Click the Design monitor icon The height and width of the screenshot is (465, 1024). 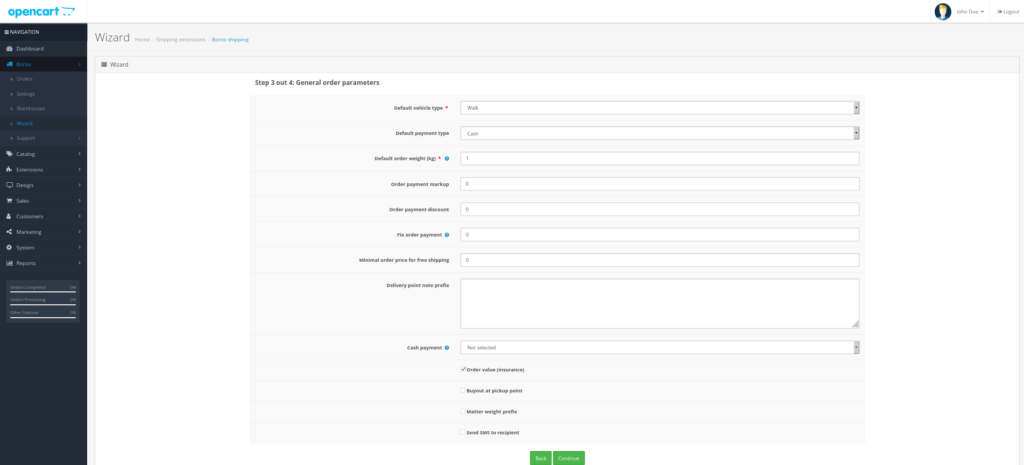9,185
